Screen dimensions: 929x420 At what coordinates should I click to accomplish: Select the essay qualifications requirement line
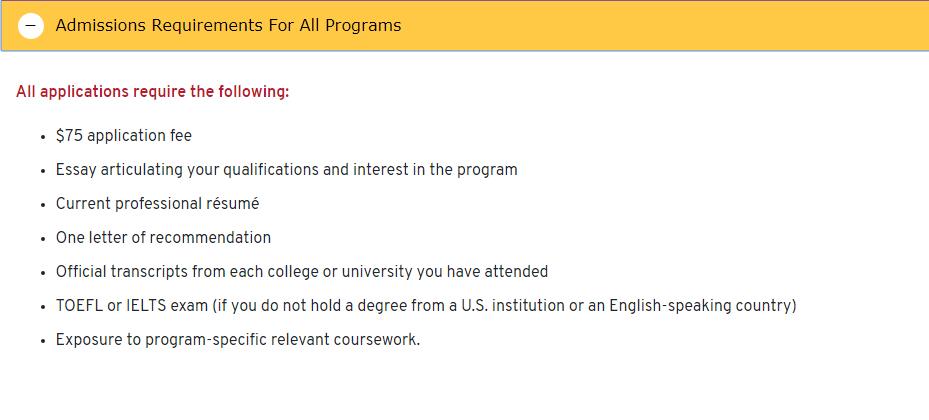point(286,170)
